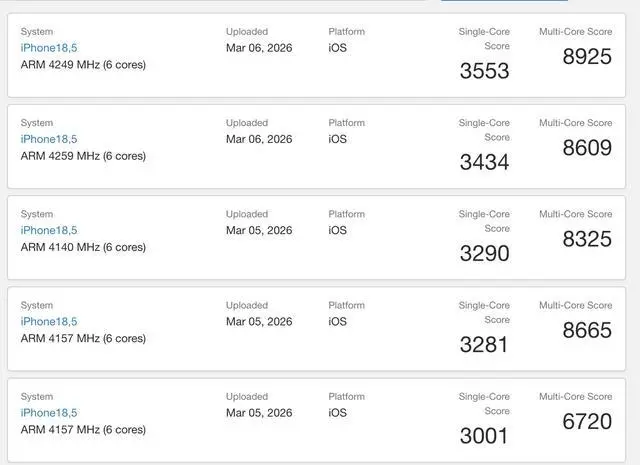Open iPhone18,5 link in the 4140 MHz result
Viewport: 640px width, 465px height.
click(48, 230)
